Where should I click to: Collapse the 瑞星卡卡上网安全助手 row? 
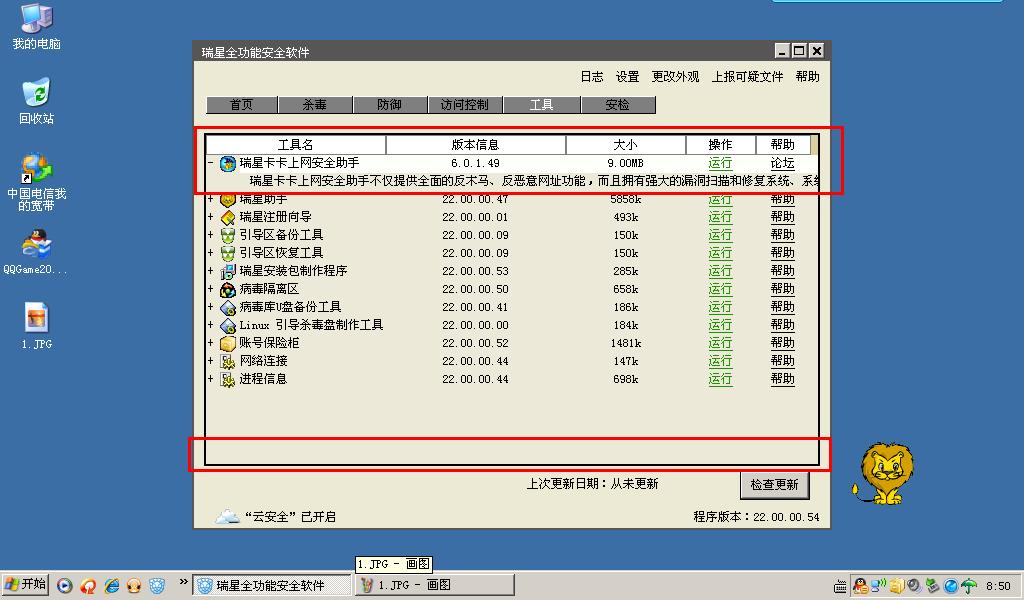(x=210, y=163)
